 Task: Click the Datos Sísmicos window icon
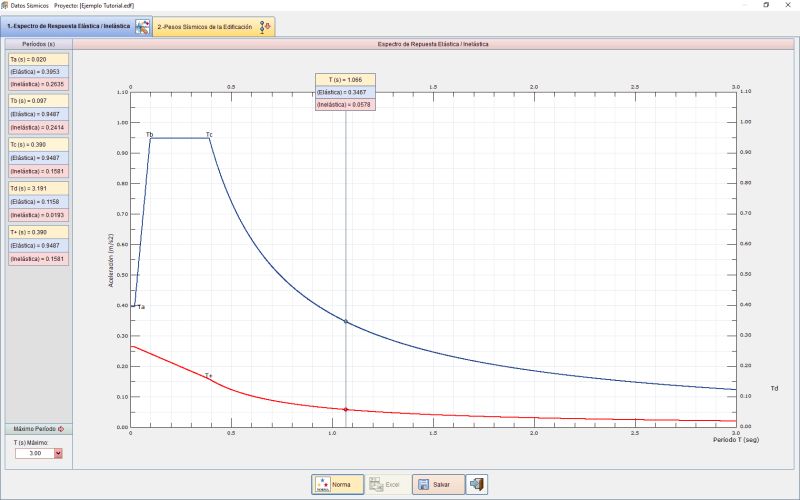pyautogui.click(x=5, y=5)
